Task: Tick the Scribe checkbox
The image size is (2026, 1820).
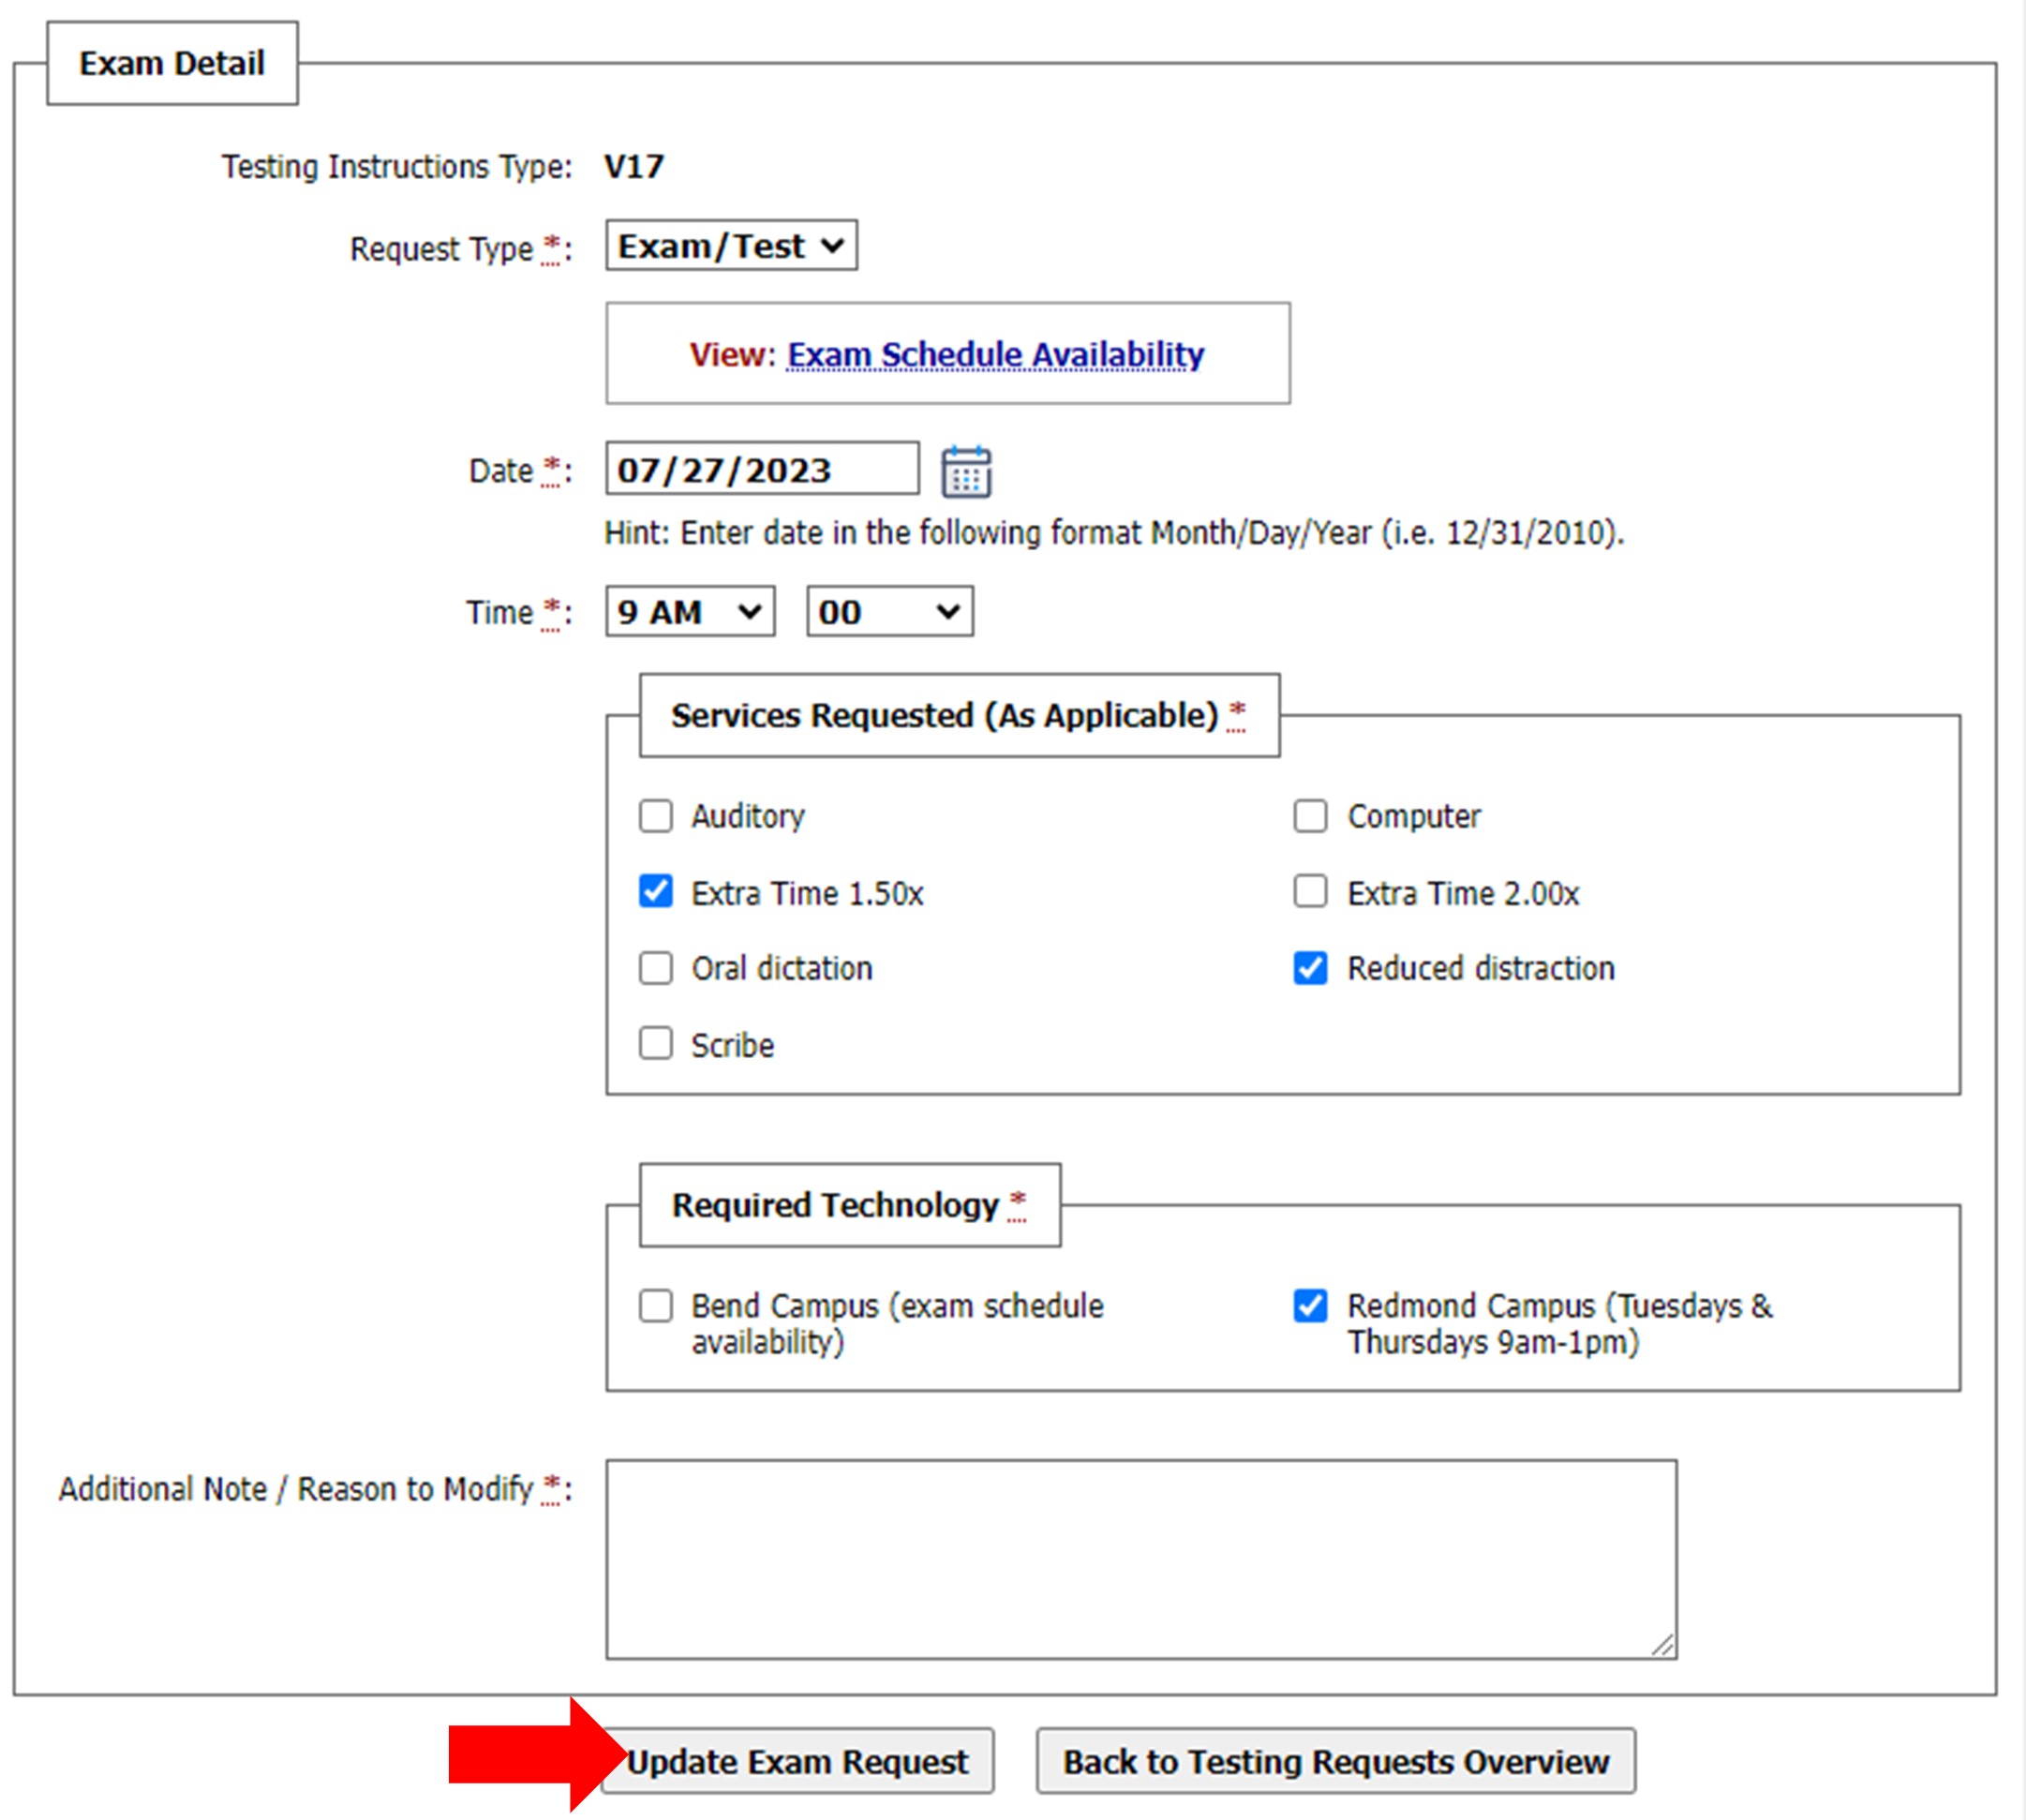Action: point(656,1044)
